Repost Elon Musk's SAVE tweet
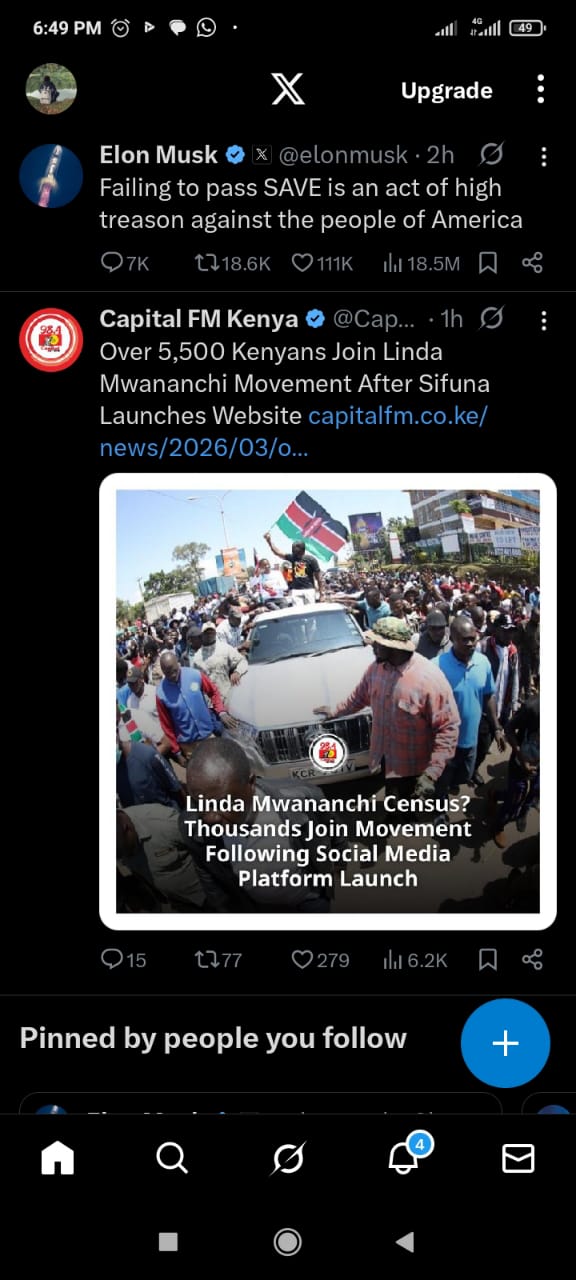Viewport: 576px width, 1280px height. tap(232, 263)
